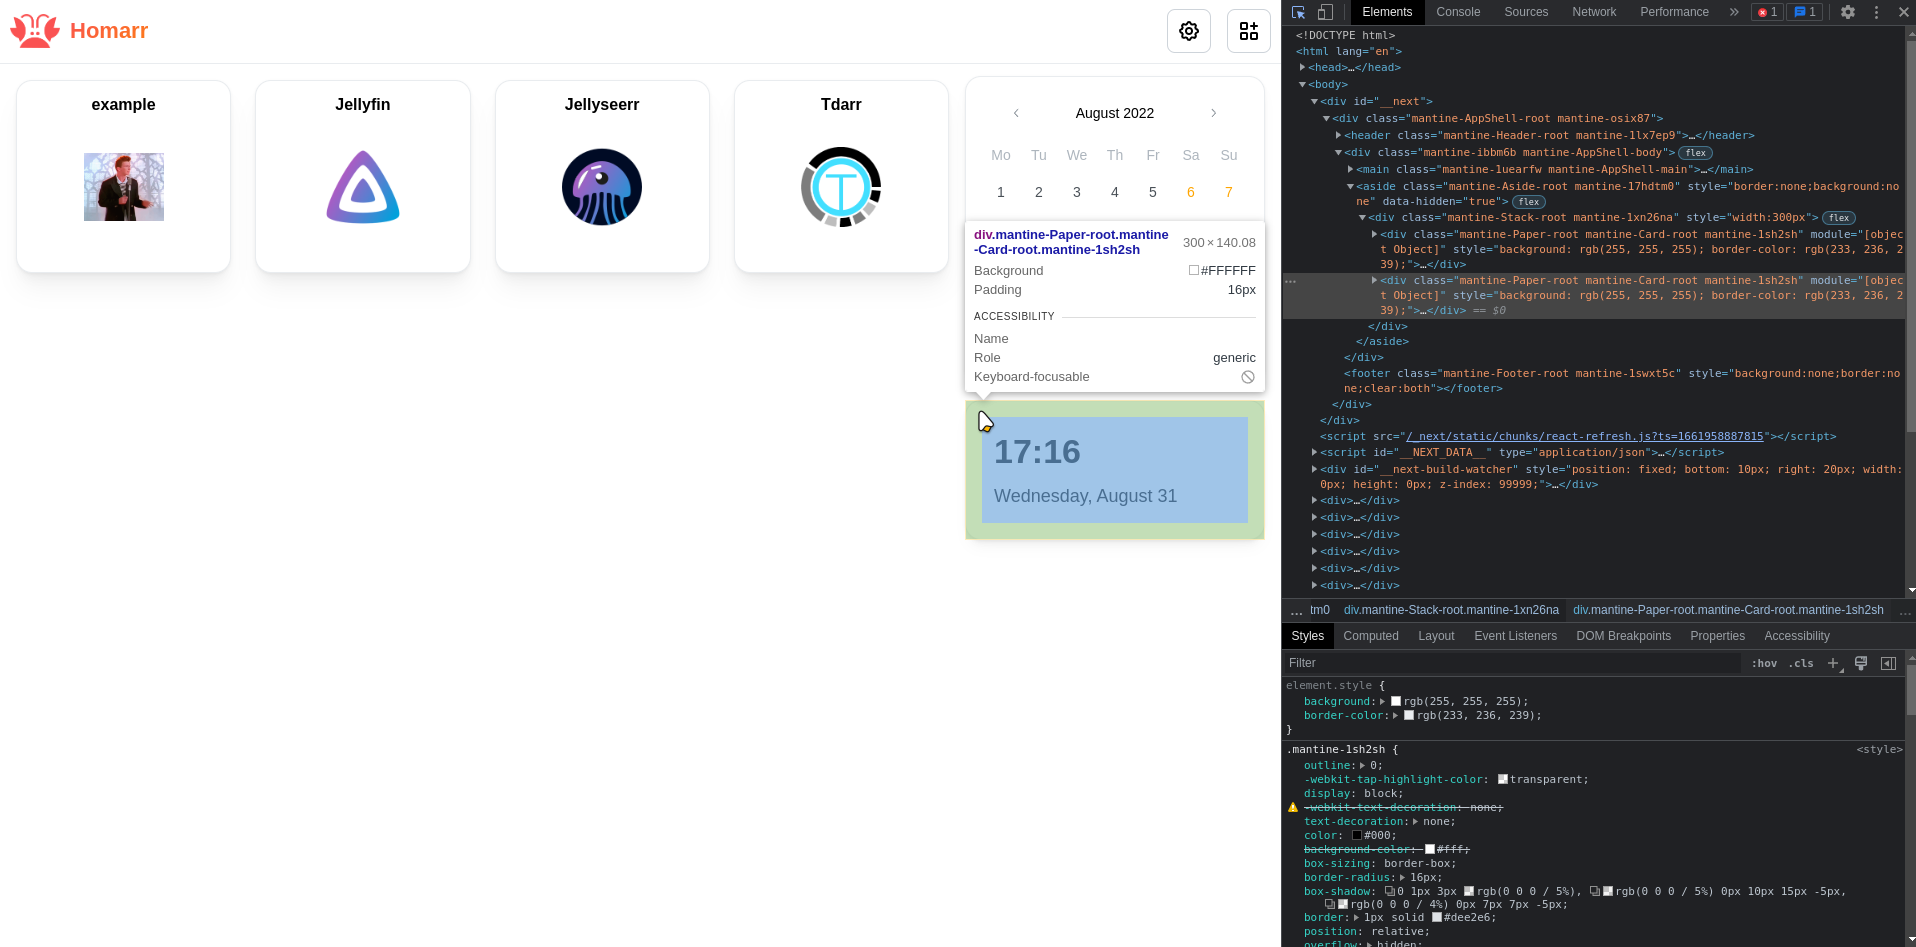Add new style rule plus icon
Viewport: 1916px width, 947px height.
tap(1834, 663)
